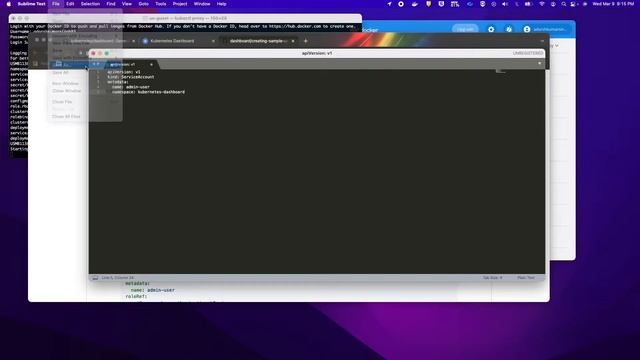Open volume control in menu bar
Viewport: 640px width, 360px height.
coord(505,4)
